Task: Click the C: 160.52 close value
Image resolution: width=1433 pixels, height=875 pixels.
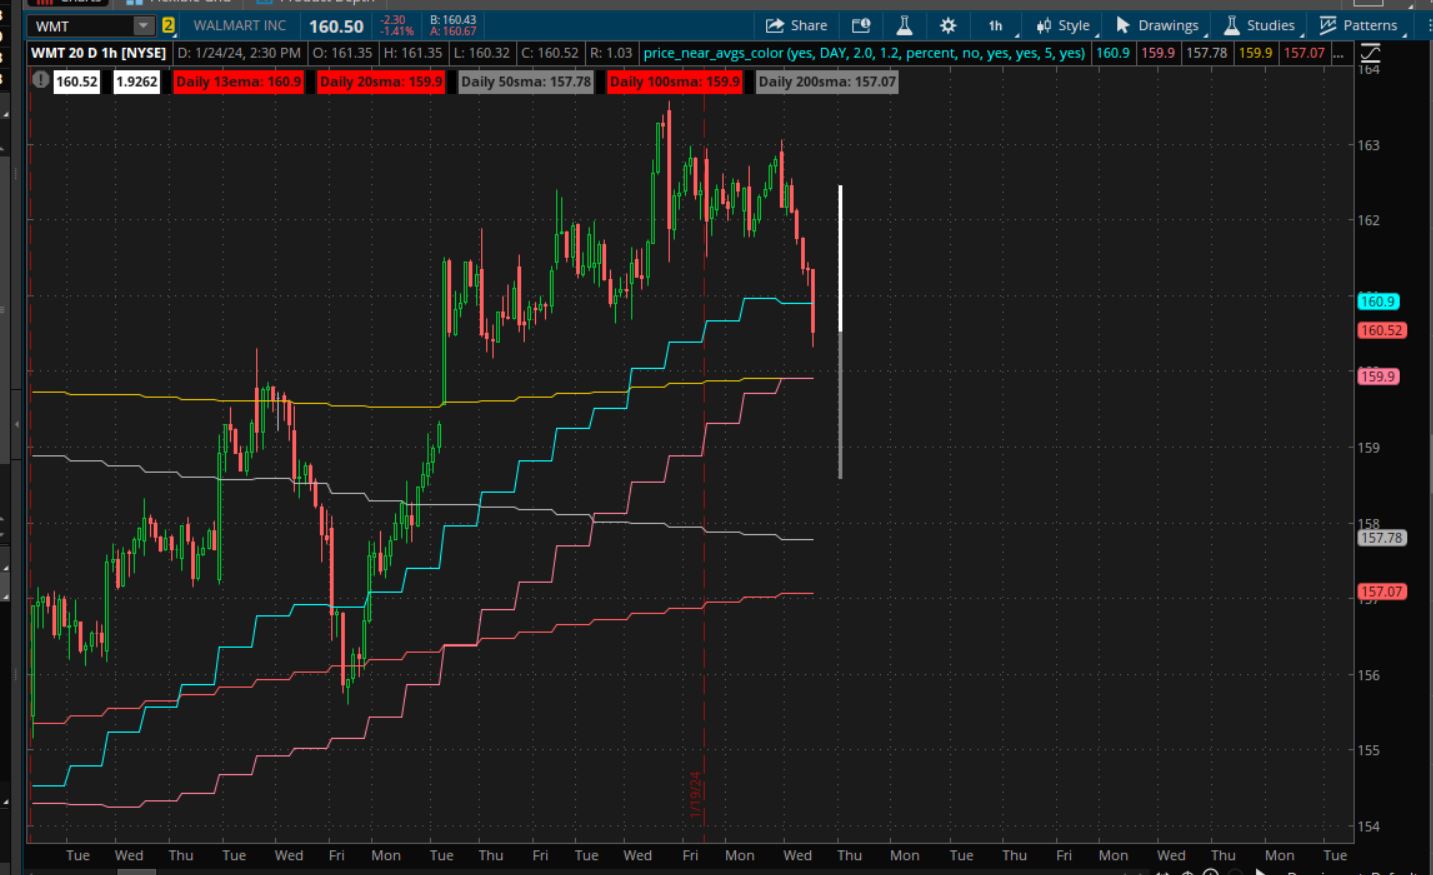Action: 550,52
